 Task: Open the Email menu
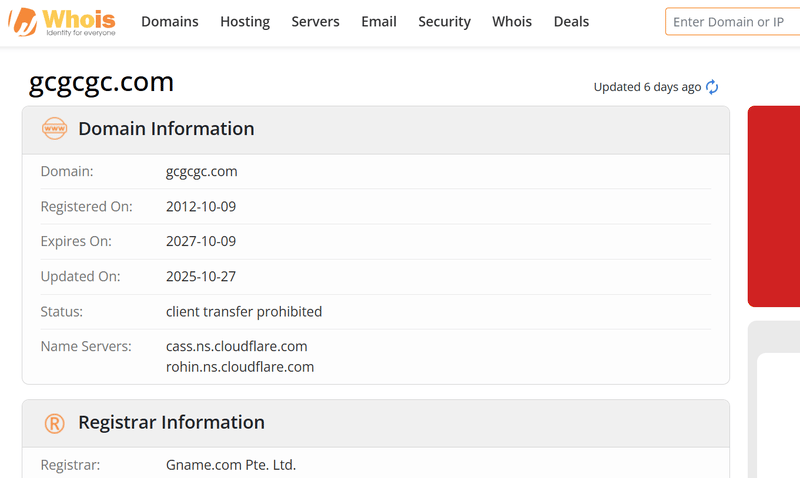pyautogui.click(x=379, y=22)
